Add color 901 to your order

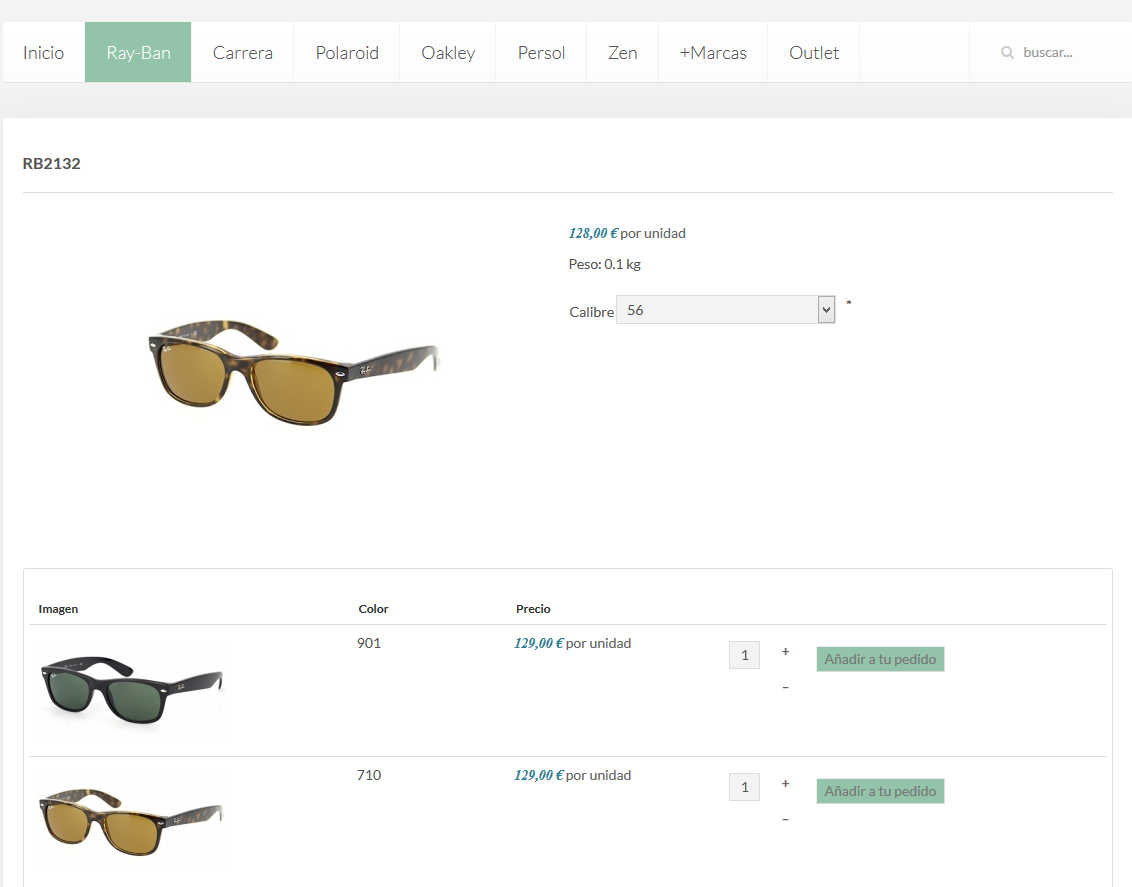tap(880, 659)
